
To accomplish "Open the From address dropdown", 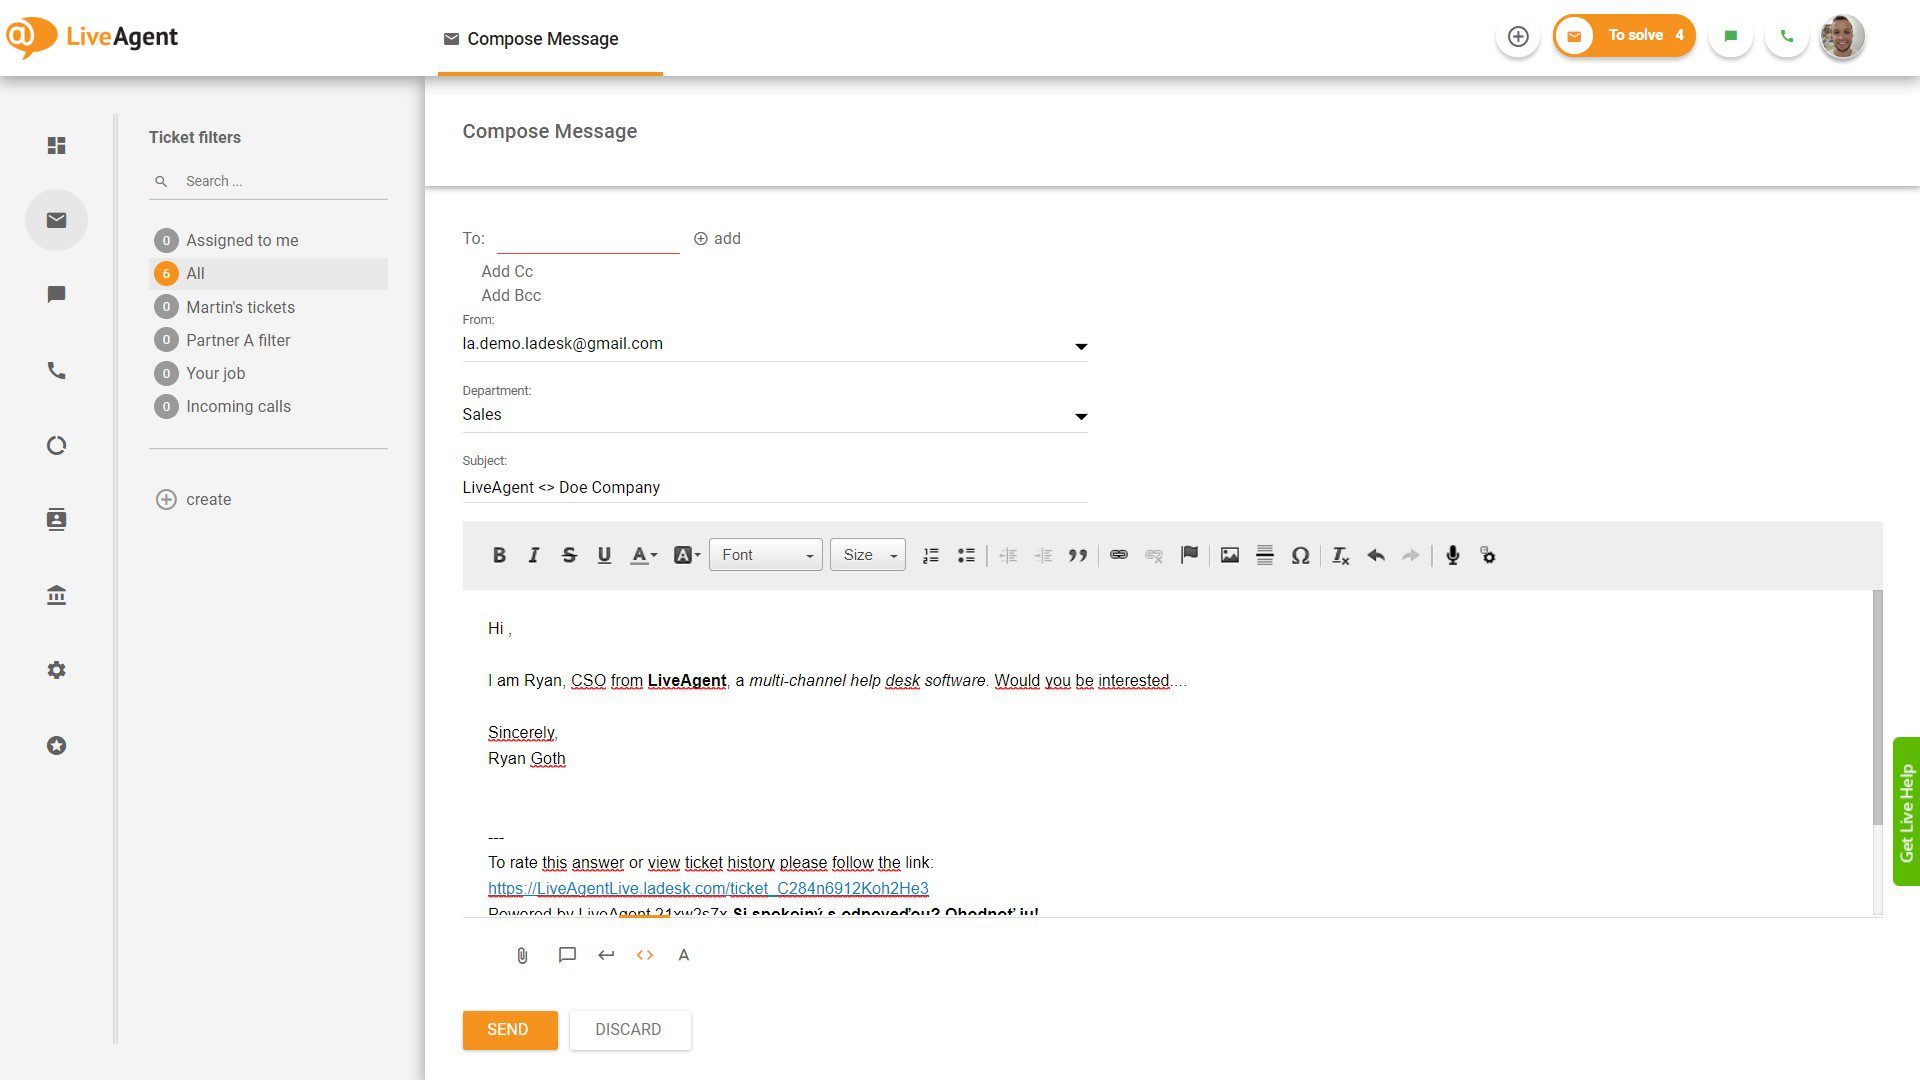I will click(x=1080, y=346).
